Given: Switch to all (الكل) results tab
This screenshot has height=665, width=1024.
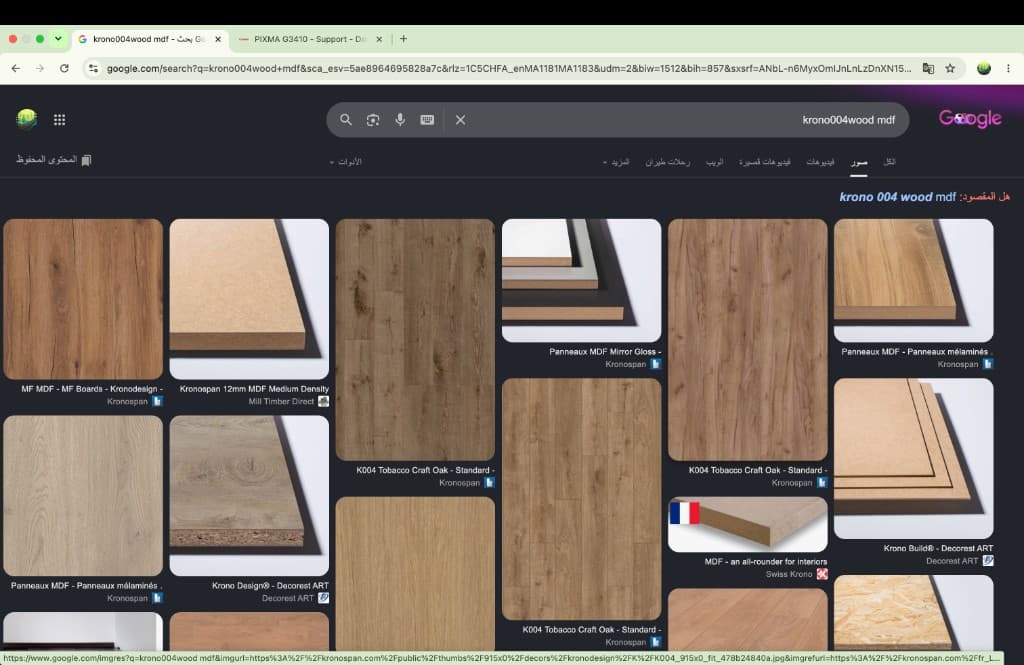Looking at the screenshot, I should (889, 161).
